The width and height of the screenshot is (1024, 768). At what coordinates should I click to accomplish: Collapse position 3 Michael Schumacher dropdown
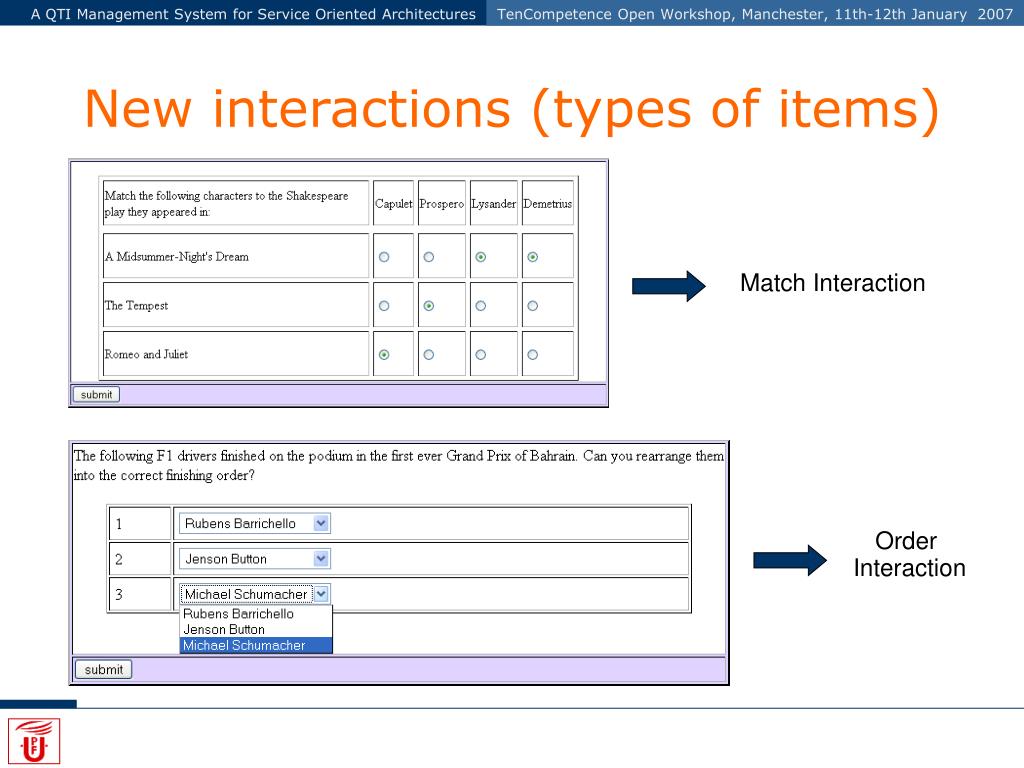click(255, 594)
